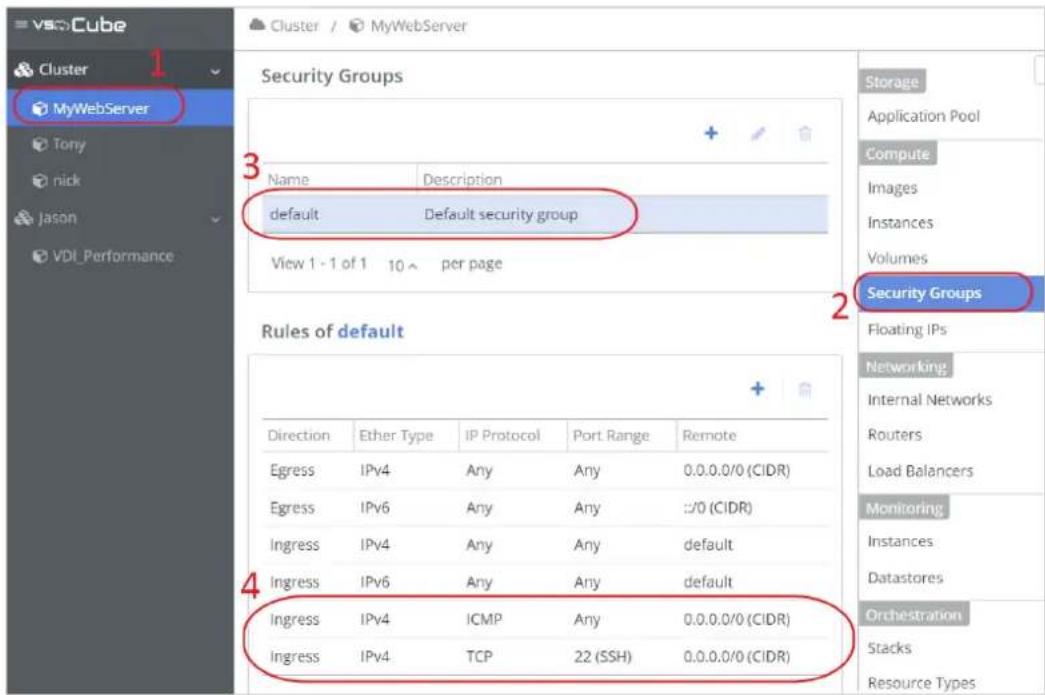This screenshot has width=1045, height=695.
Task: Sort rules by Port Range header
Action: pos(610,436)
